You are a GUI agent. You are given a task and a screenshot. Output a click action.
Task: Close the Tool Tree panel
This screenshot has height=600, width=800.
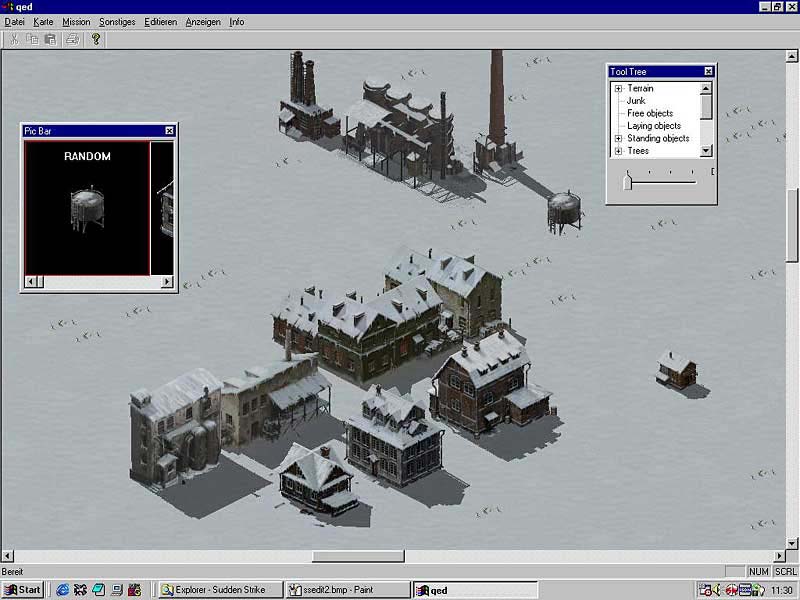[708, 72]
